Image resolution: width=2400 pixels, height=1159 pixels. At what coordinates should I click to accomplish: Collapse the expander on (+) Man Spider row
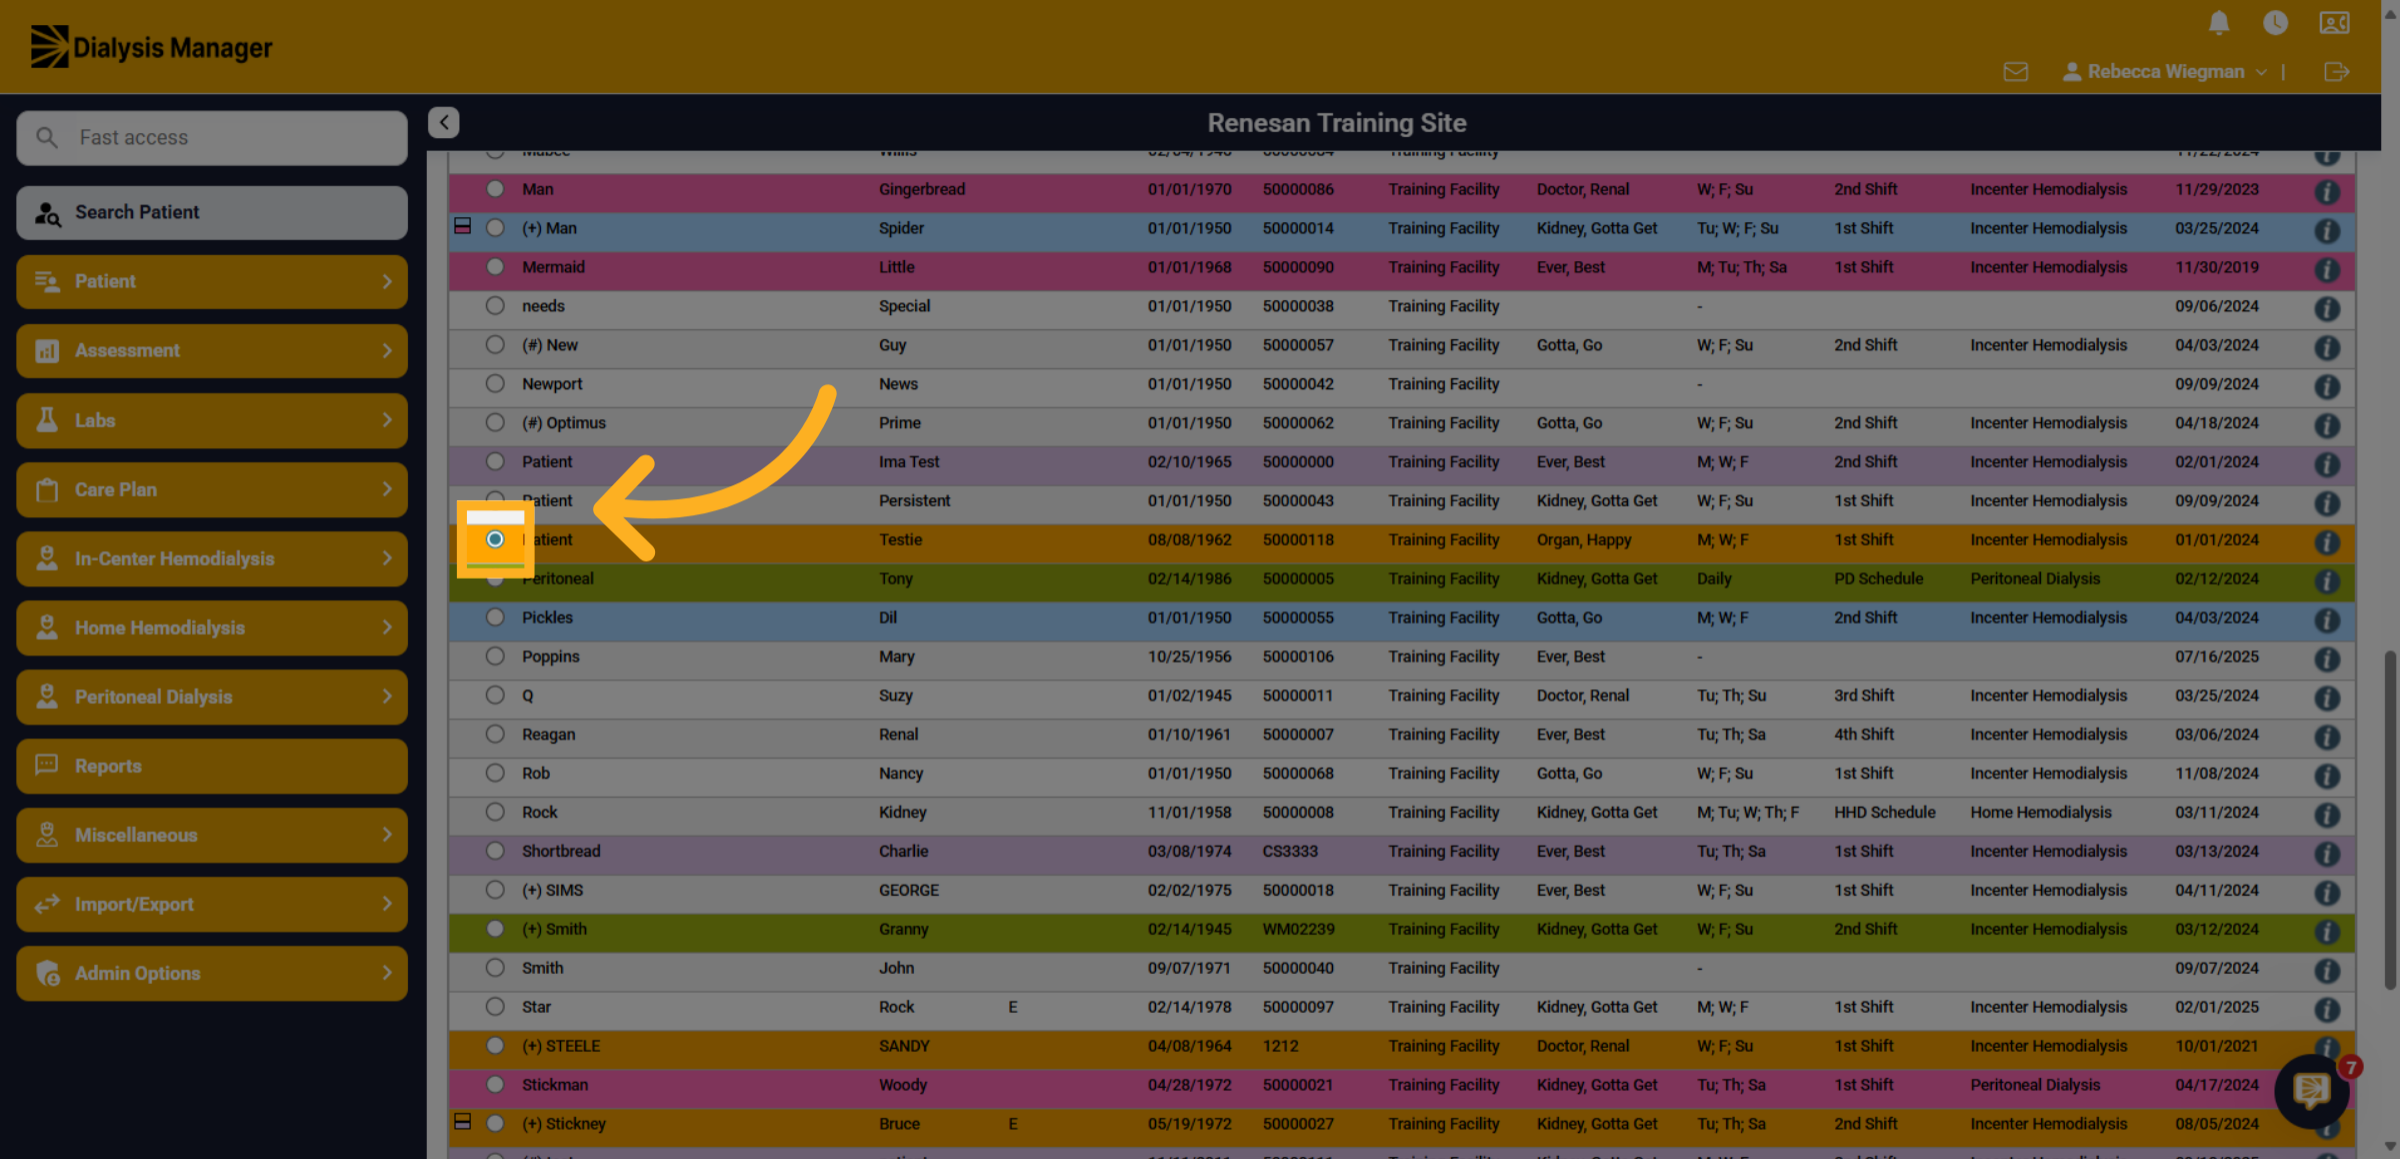click(462, 226)
